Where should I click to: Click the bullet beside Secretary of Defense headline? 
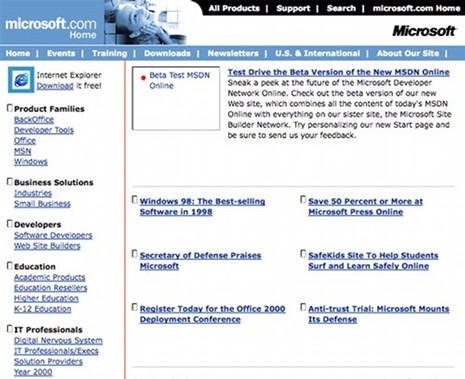[134, 254]
